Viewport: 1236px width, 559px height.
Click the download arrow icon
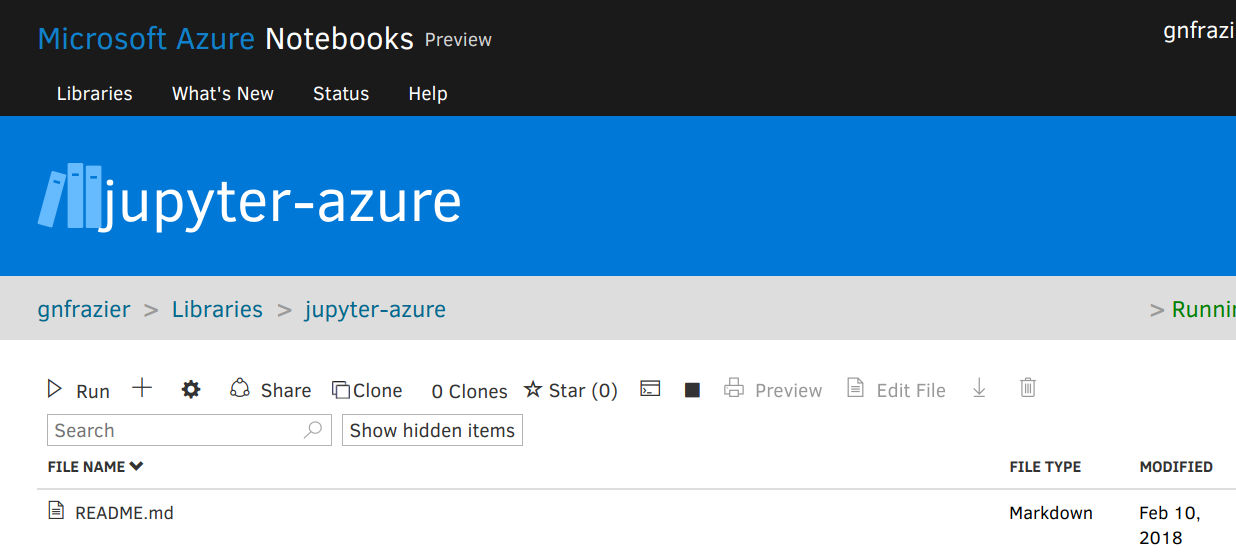pos(979,388)
